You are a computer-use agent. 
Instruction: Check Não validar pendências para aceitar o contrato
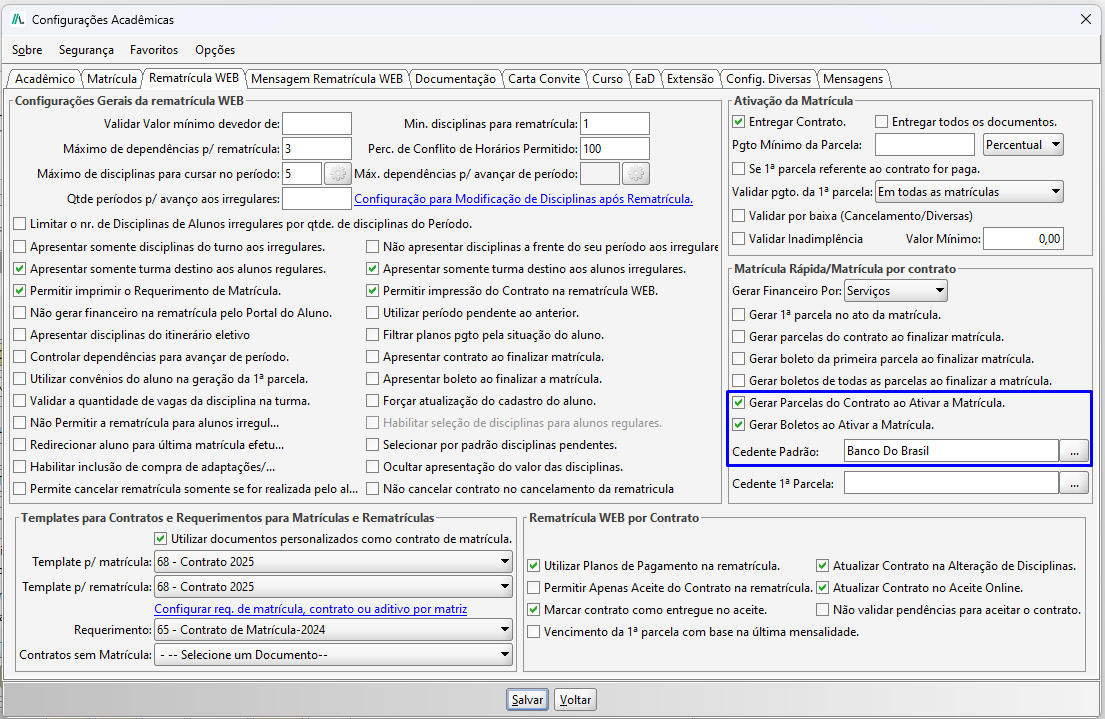(822, 610)
